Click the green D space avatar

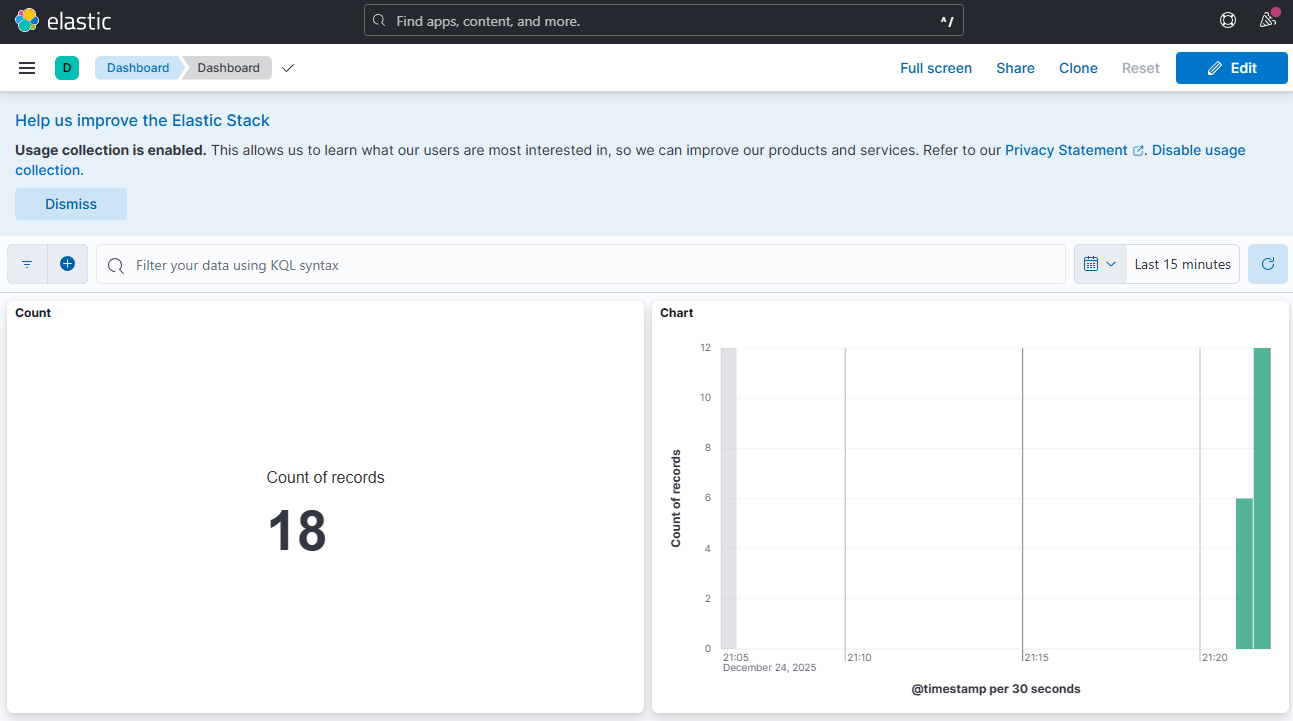67,68
